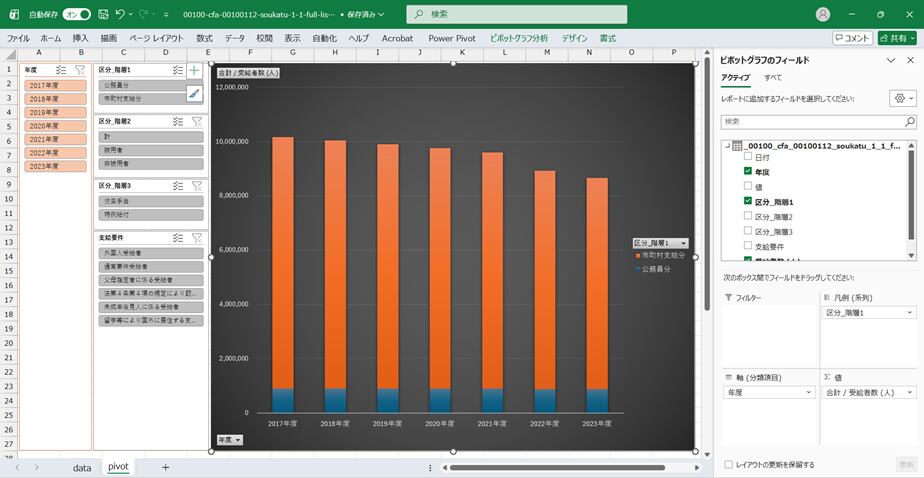Open the 年度 filter dropdown below the chart

(x=228, y=439)
